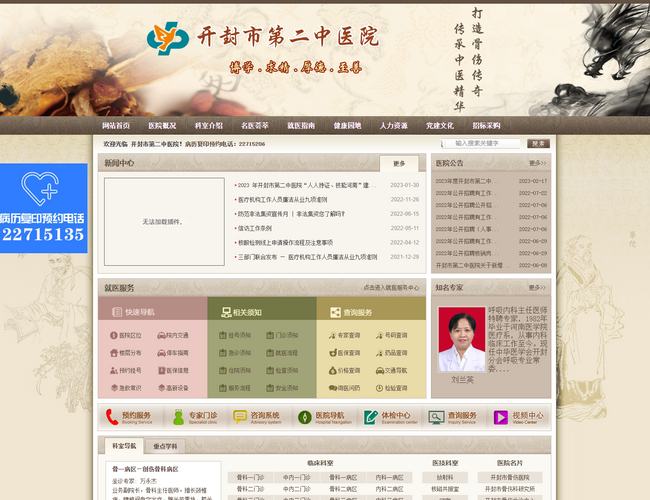
Task: Expand 更多 in 医院公告 panel
Action: [537, 163]
